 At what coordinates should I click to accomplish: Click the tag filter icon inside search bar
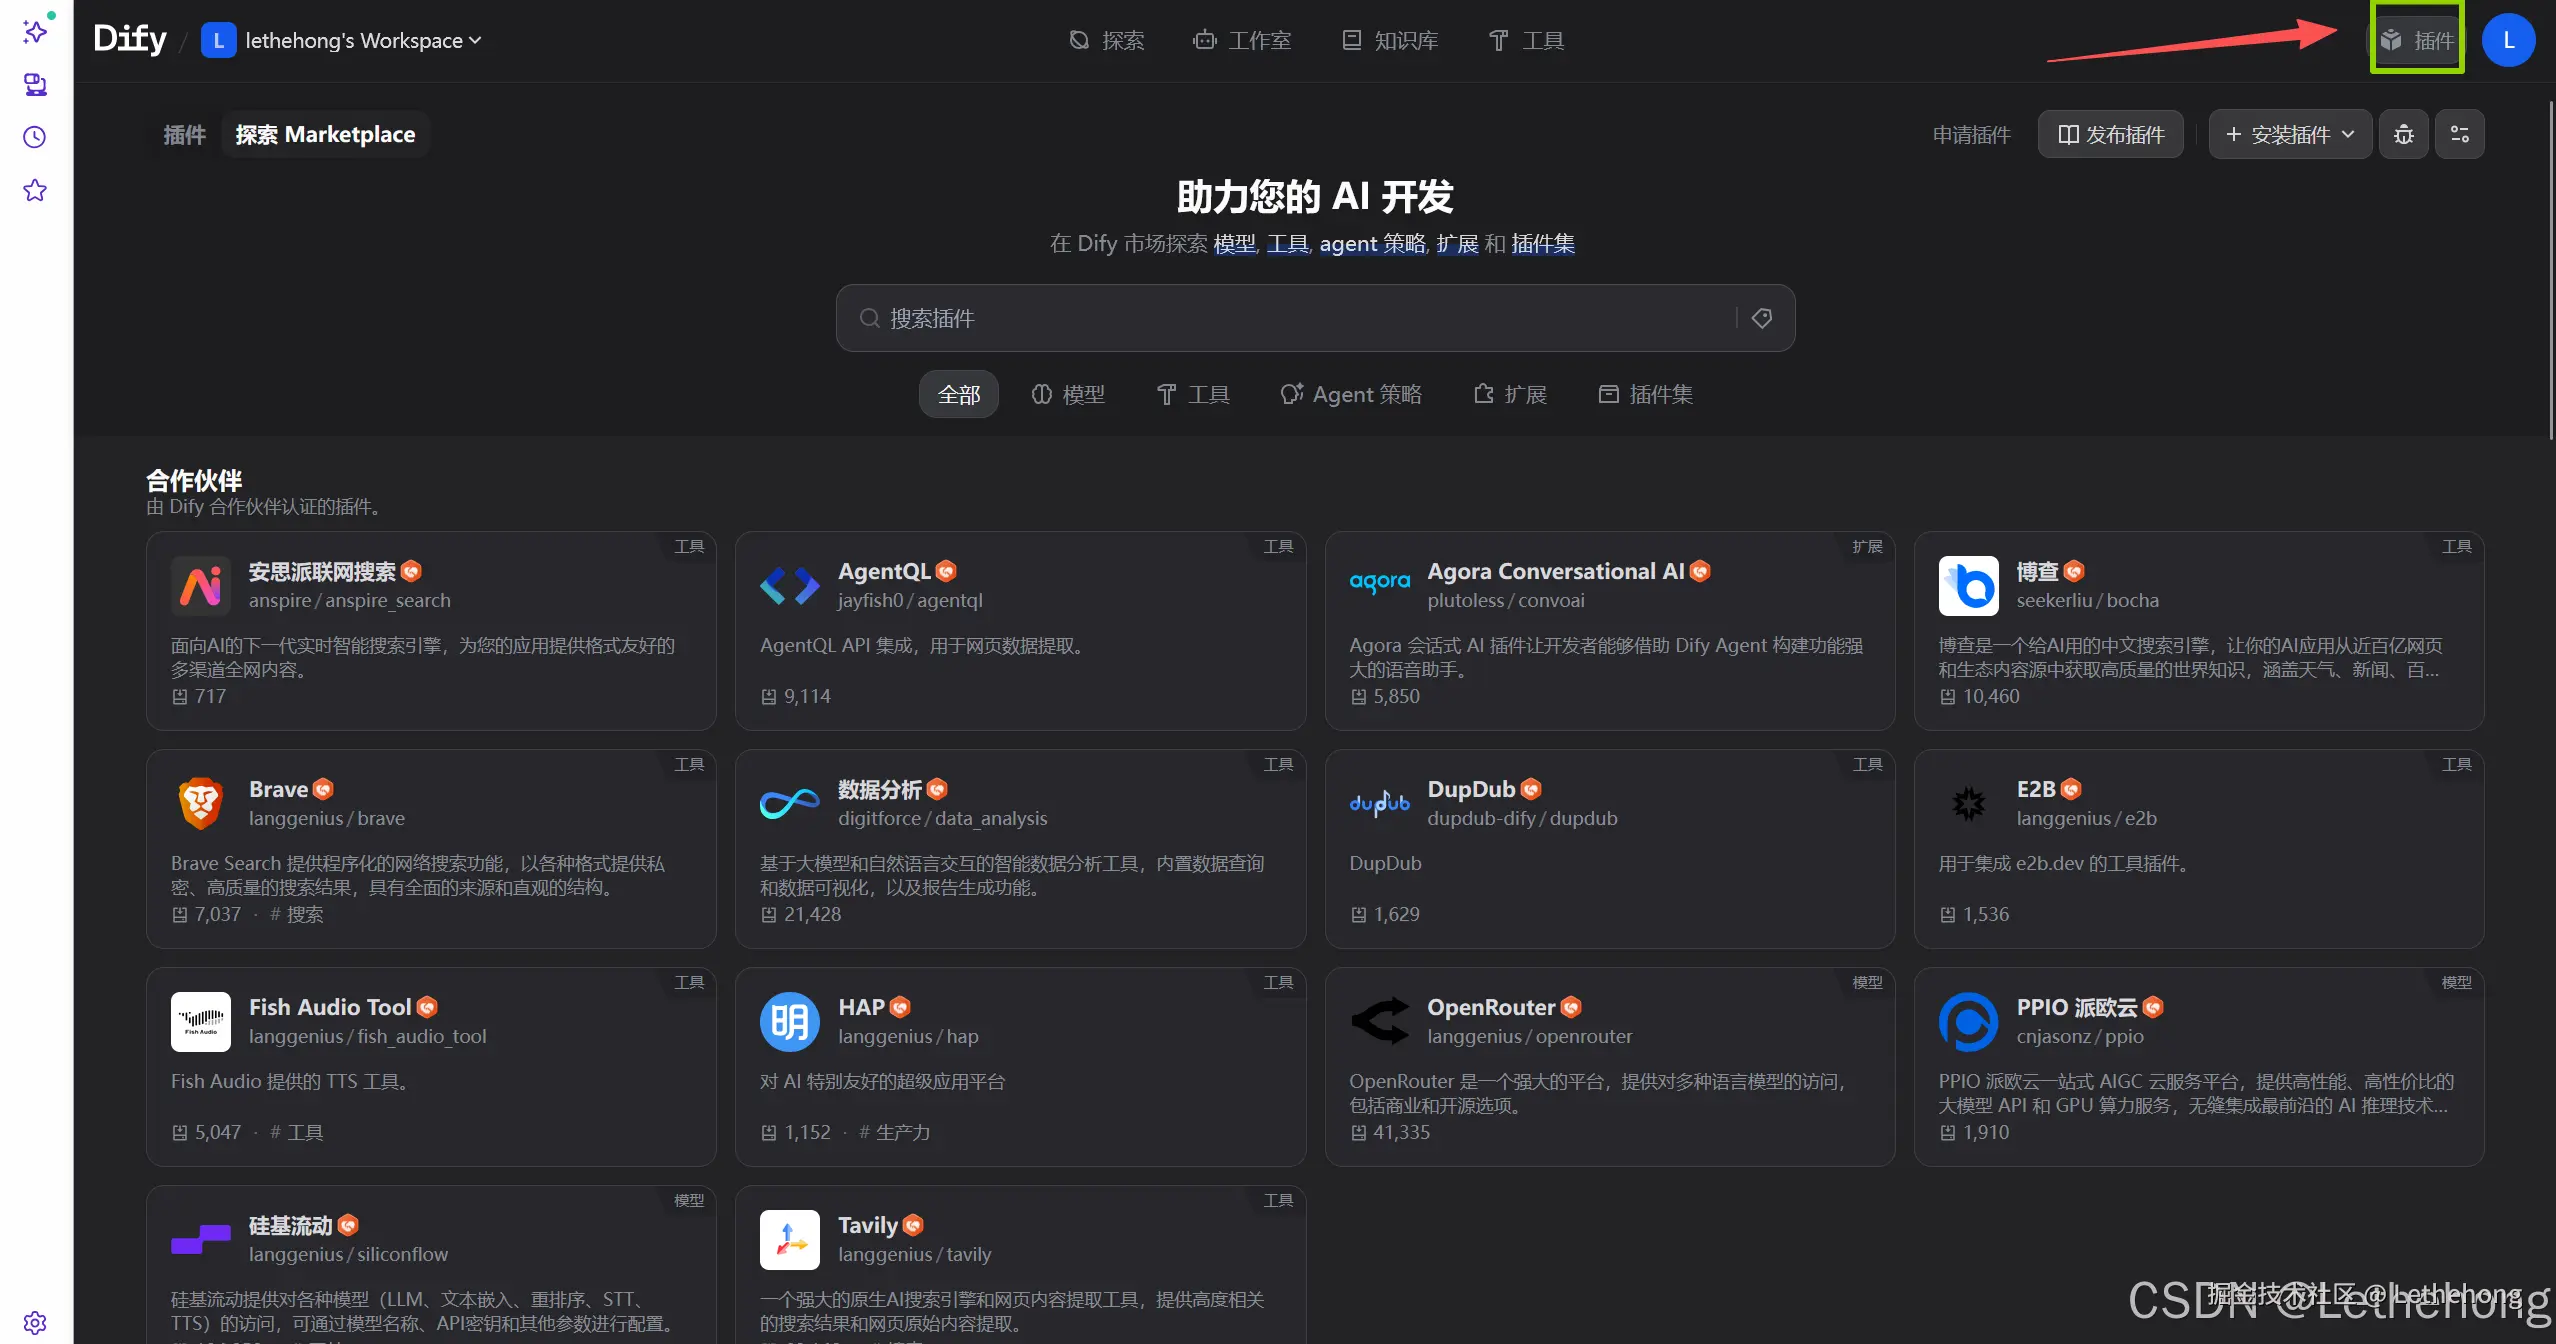[x=1762, y=318]
